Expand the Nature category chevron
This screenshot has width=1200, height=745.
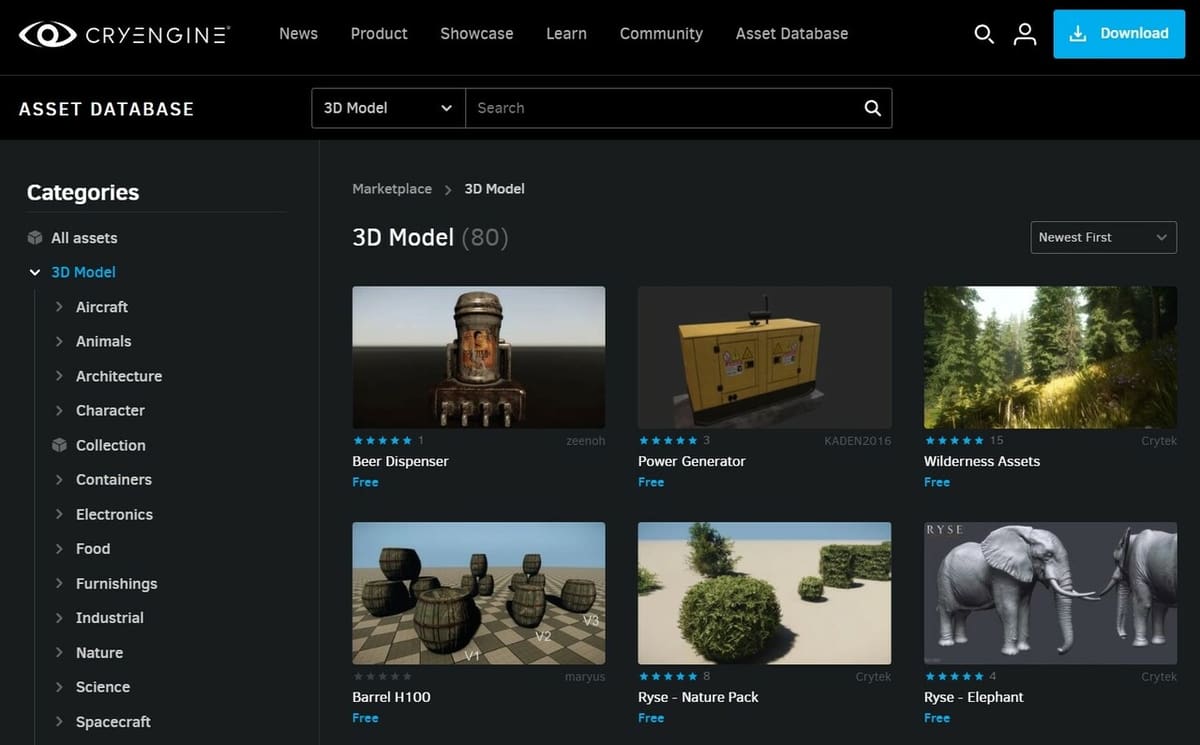point(59,653)
